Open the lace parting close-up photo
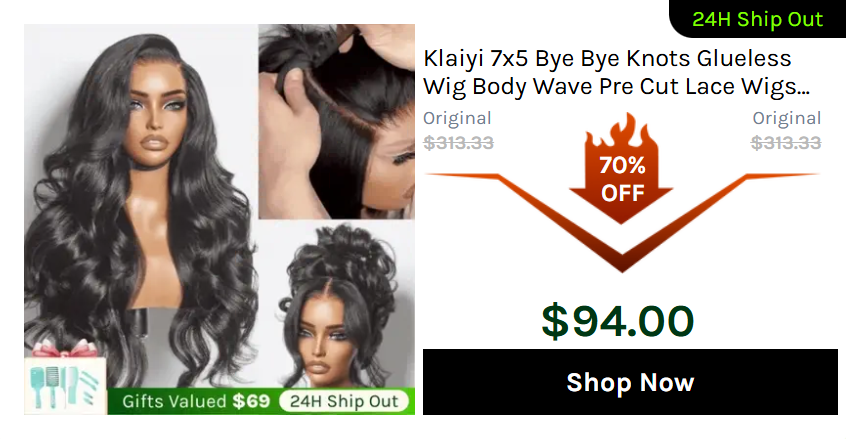 [x=337, y=121]
